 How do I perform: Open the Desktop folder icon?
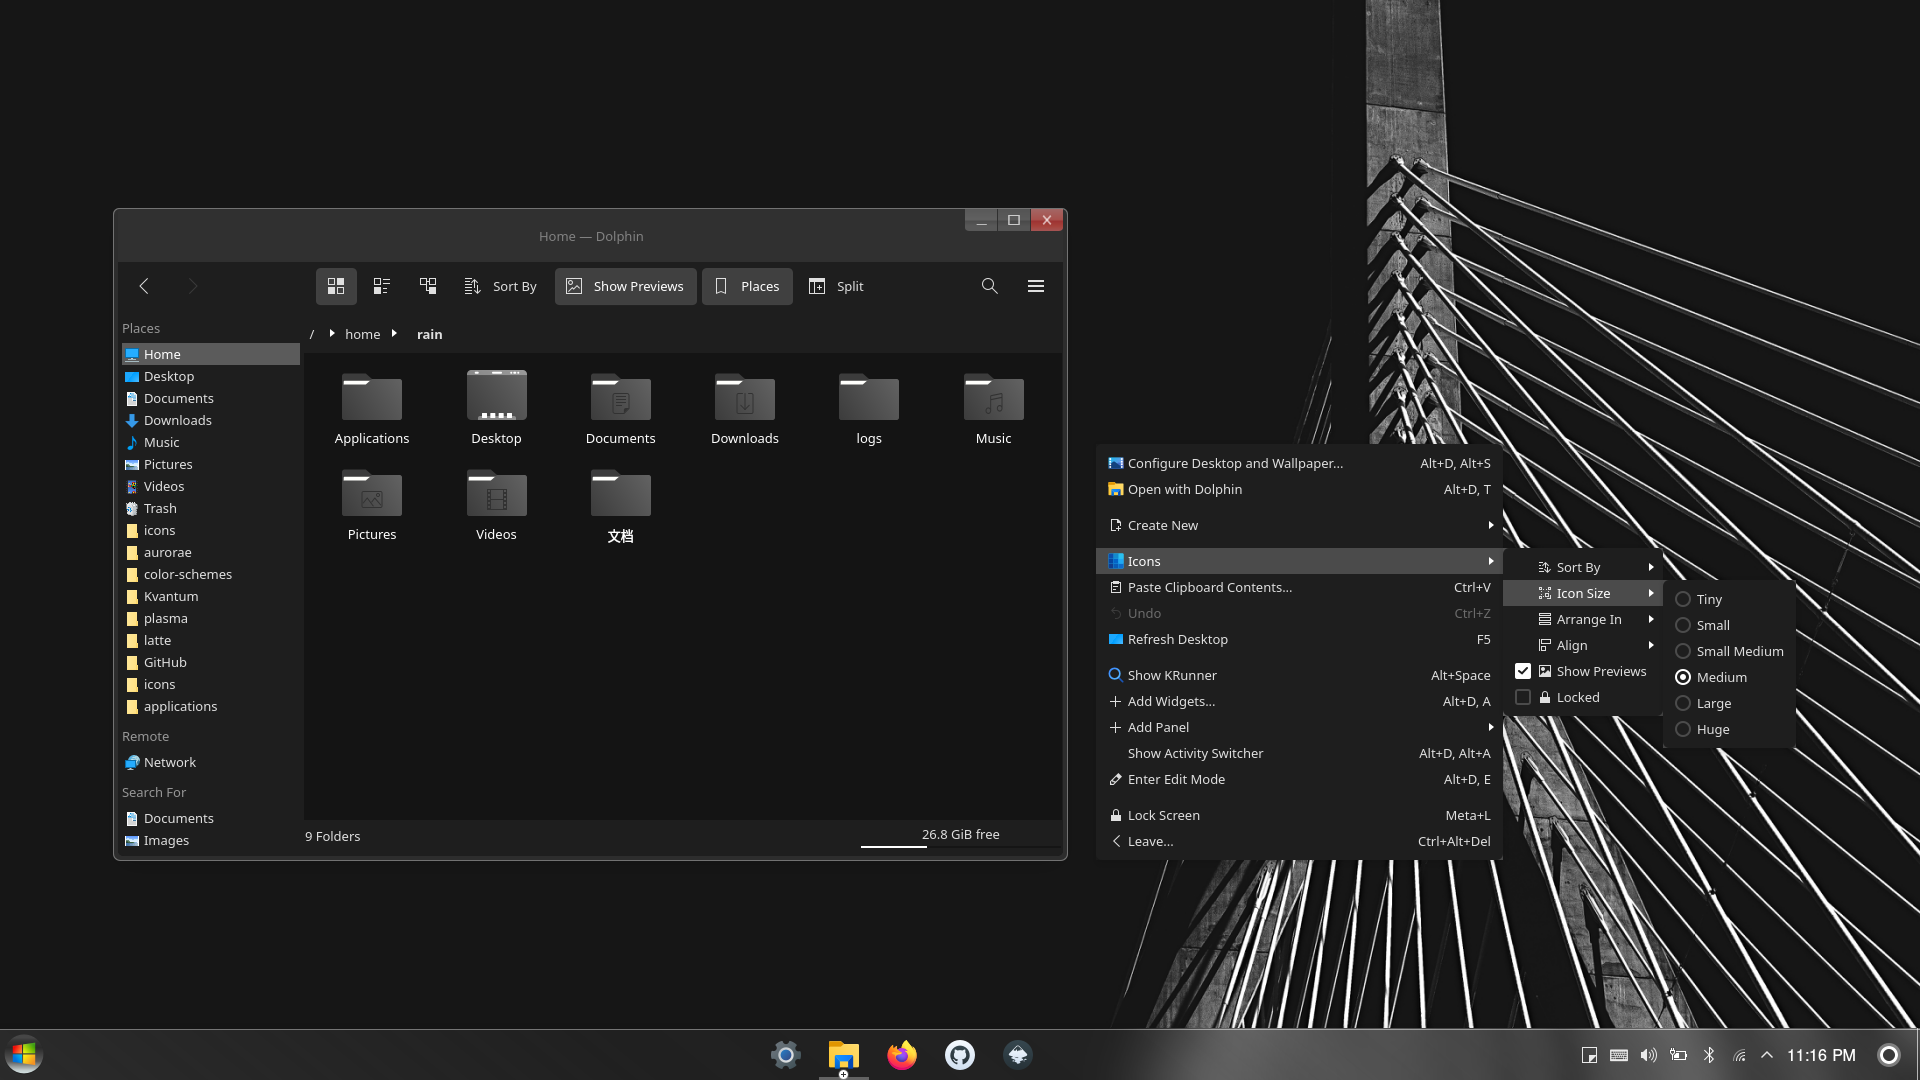pos(496,409)
